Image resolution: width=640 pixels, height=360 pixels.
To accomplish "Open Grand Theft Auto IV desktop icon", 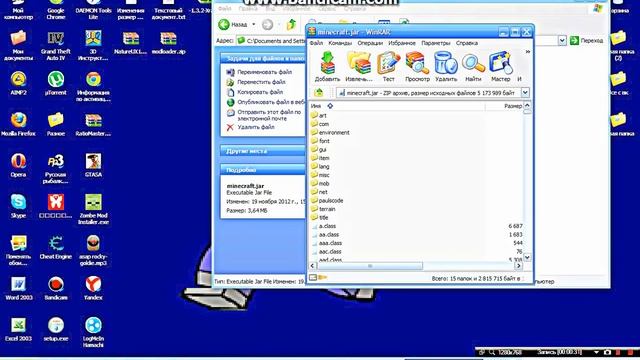I will pos(56,45).
